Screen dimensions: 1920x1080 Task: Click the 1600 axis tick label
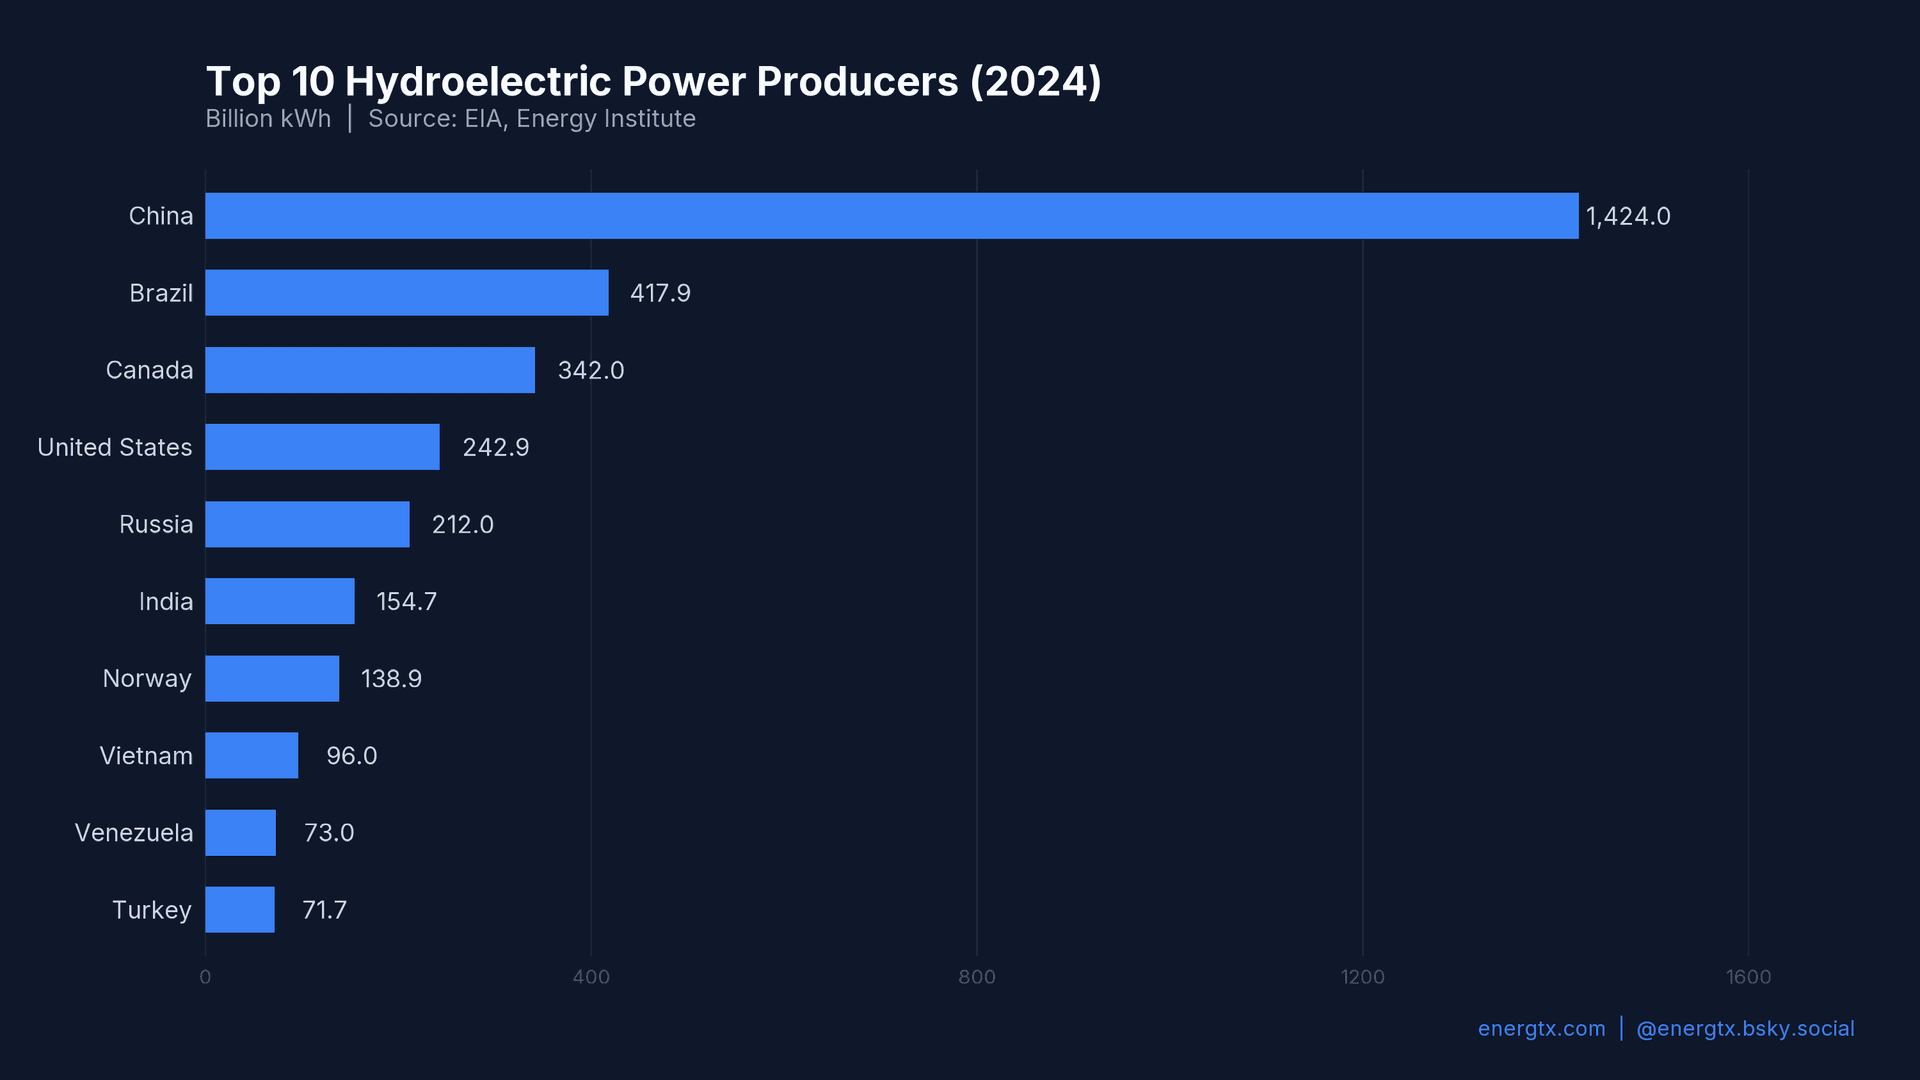click(x=1748, y=978)
